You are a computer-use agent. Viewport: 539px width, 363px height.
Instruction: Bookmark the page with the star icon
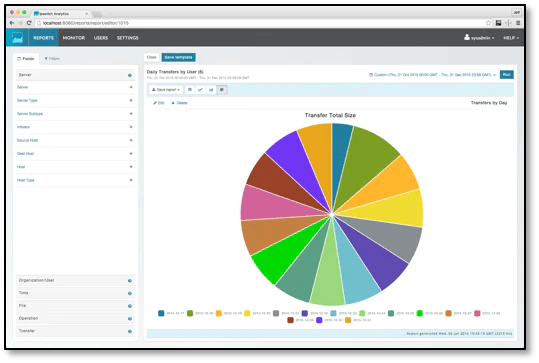click(488, 23)
